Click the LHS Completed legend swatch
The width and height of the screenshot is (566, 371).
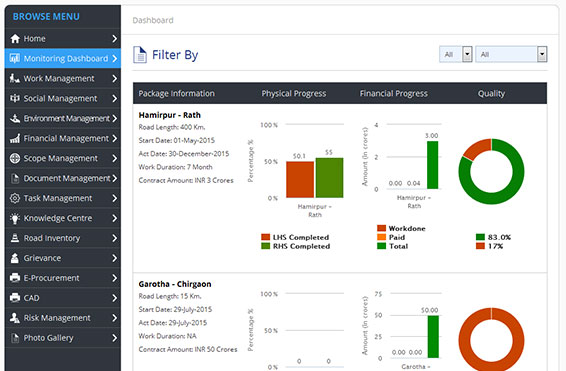point(266,237)
